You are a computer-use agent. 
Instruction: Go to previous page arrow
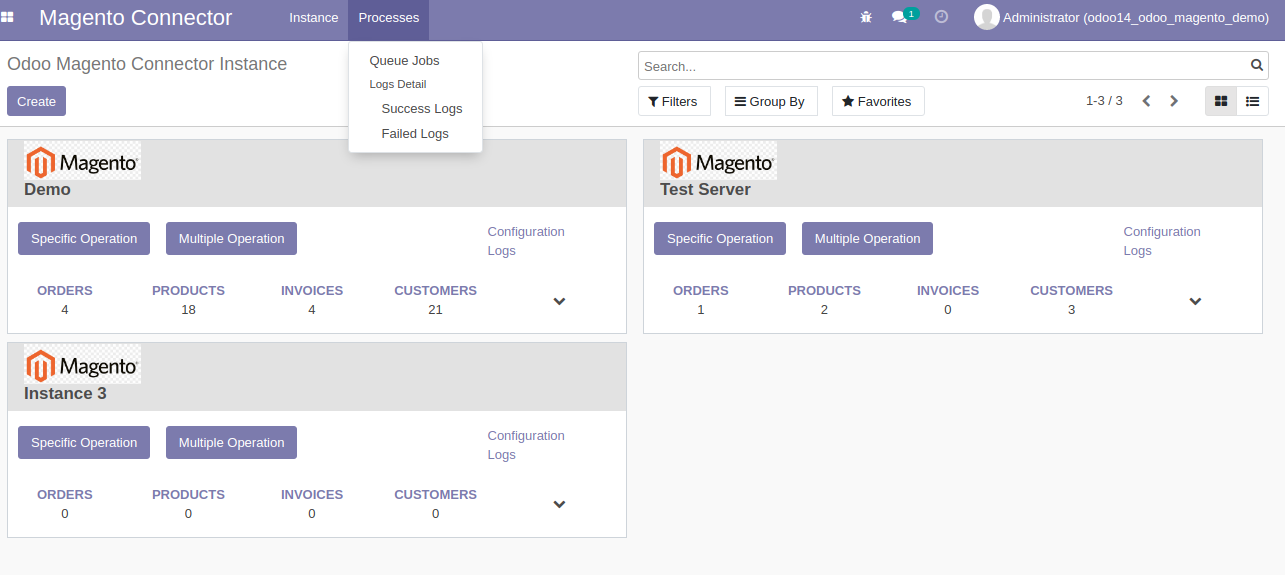tap(1146, 101)
